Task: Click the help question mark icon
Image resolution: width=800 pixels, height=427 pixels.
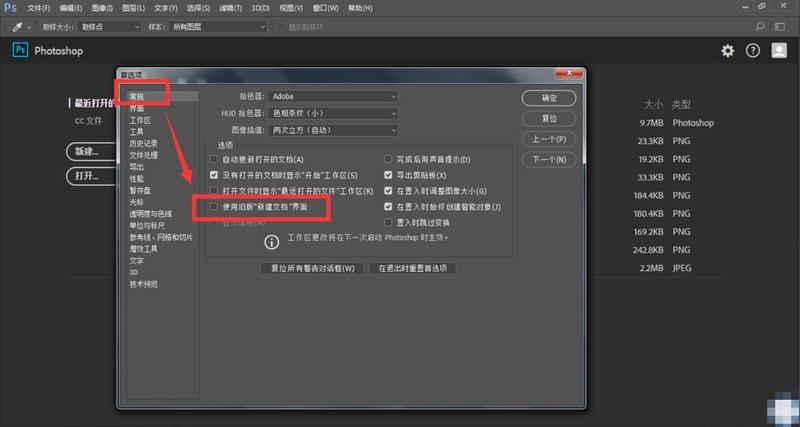Action: 753,51
